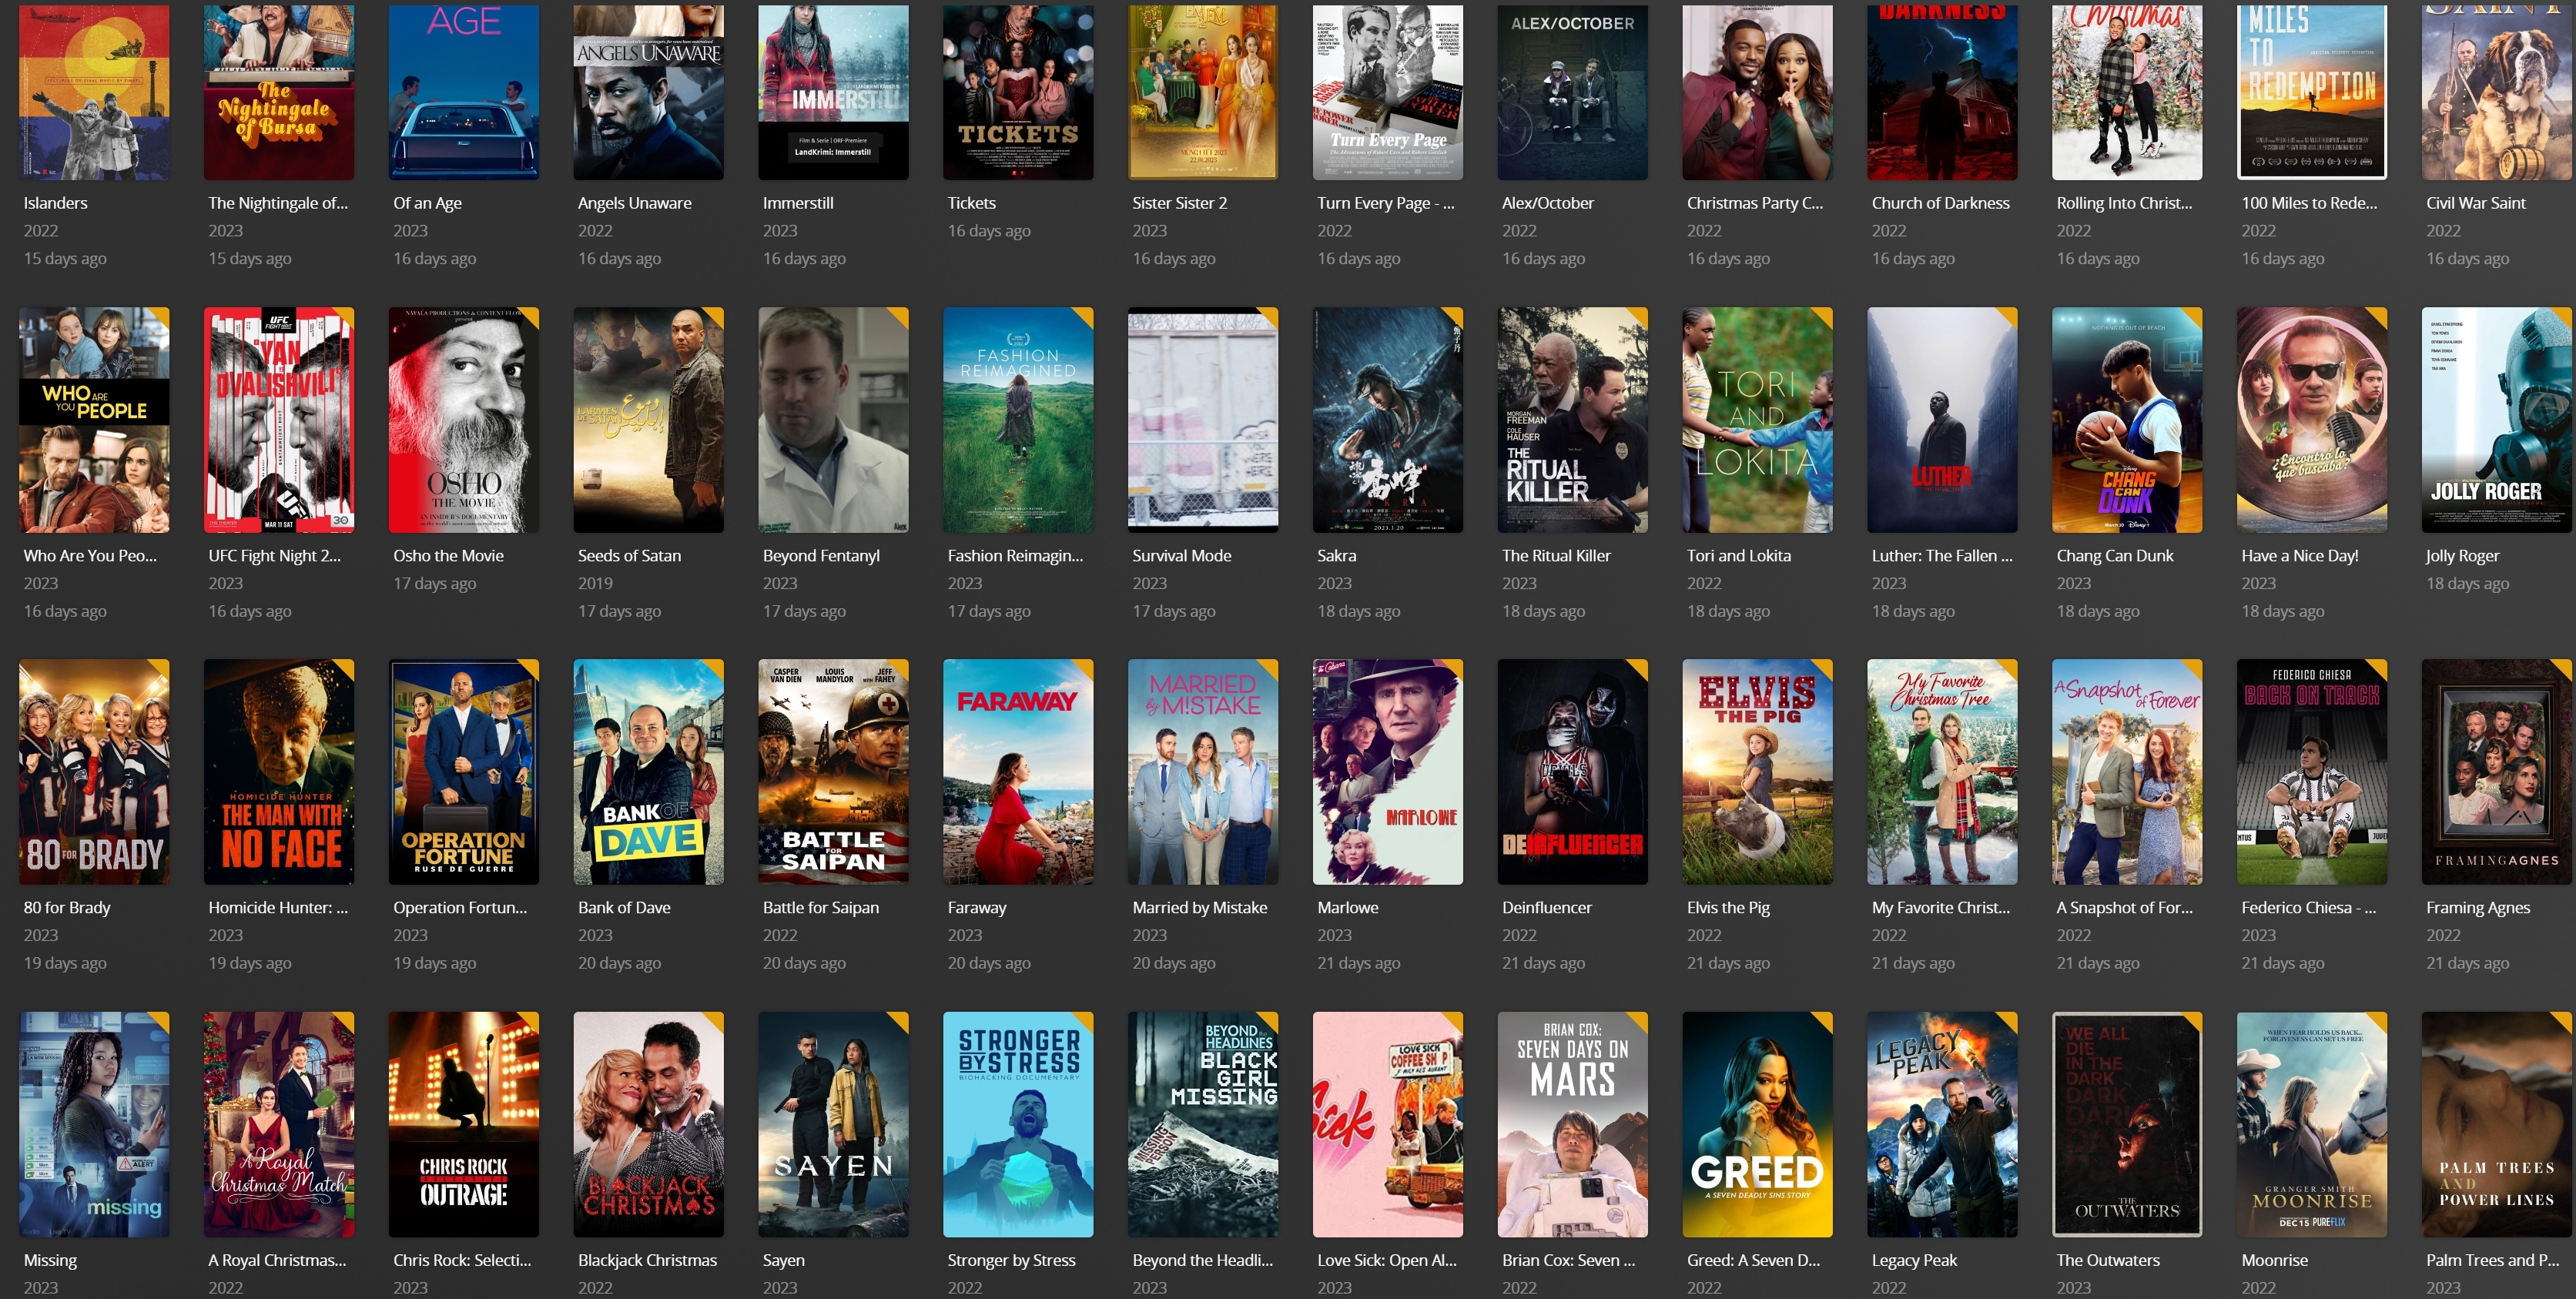Screen dimensions: 2576x1299
Task: Select the Civil War Saint poster
Action: [2497, 92]
